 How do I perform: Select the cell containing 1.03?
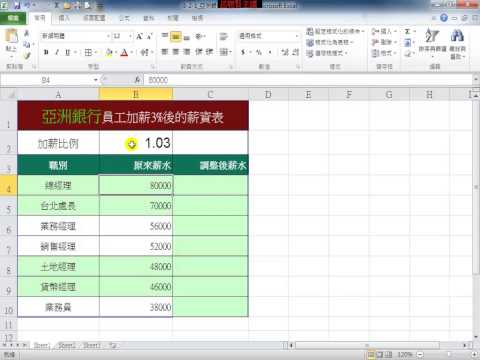tap(136, 143)
